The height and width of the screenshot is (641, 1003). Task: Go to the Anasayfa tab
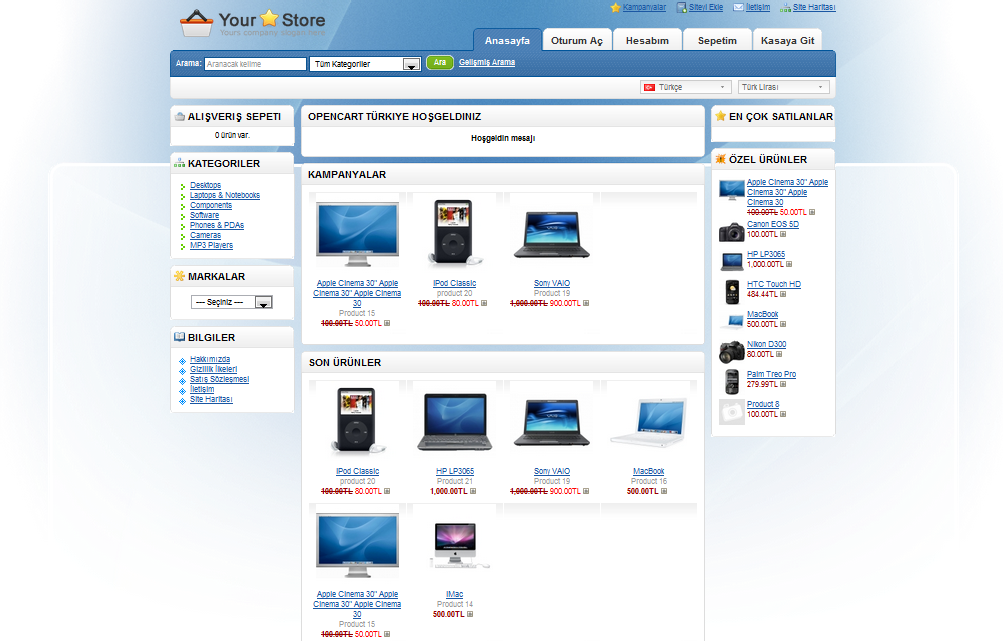(x=507, y=40)
